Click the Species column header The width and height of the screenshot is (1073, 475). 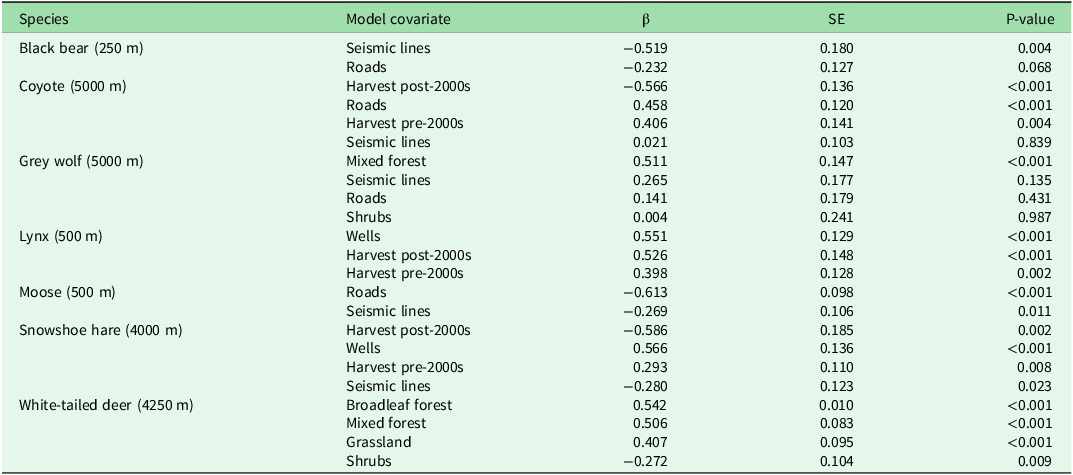[44, 20]
